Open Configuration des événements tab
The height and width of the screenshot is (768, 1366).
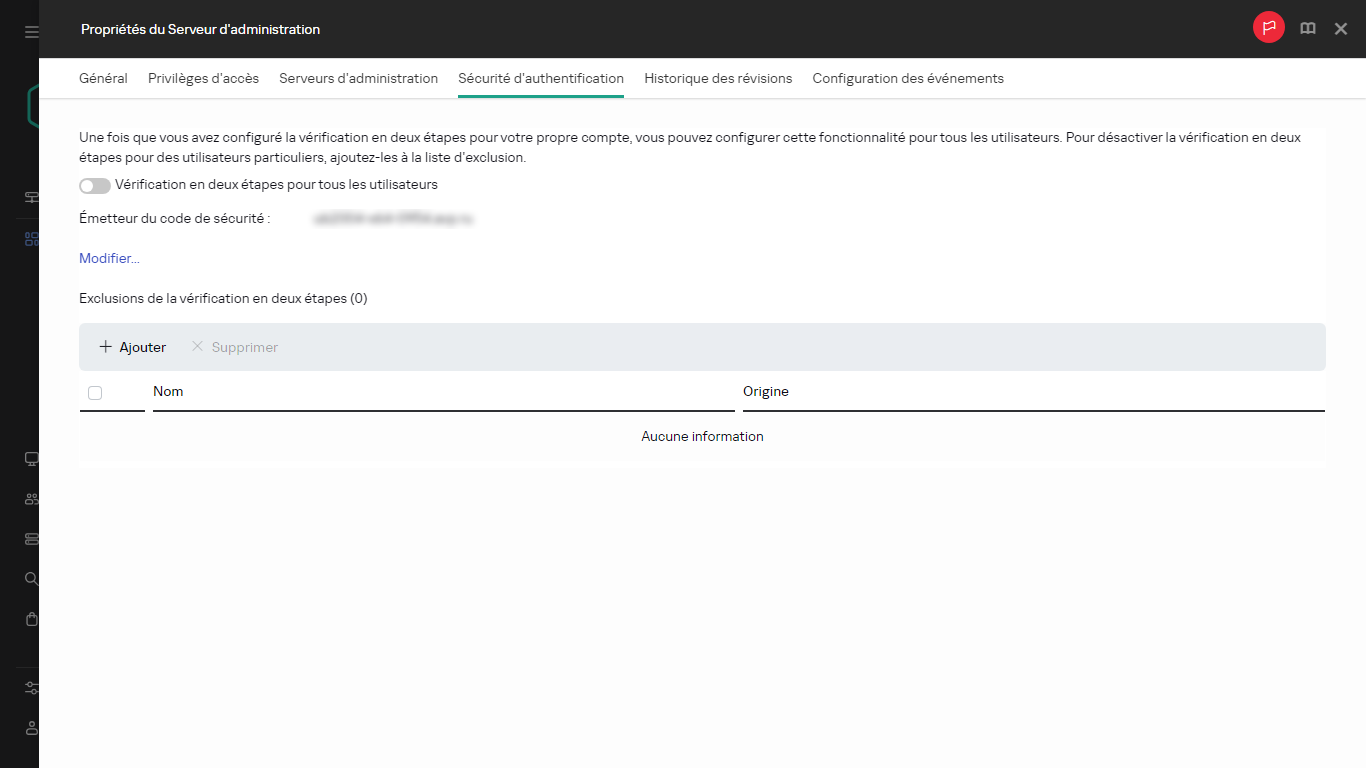click(x=907, y=78)
